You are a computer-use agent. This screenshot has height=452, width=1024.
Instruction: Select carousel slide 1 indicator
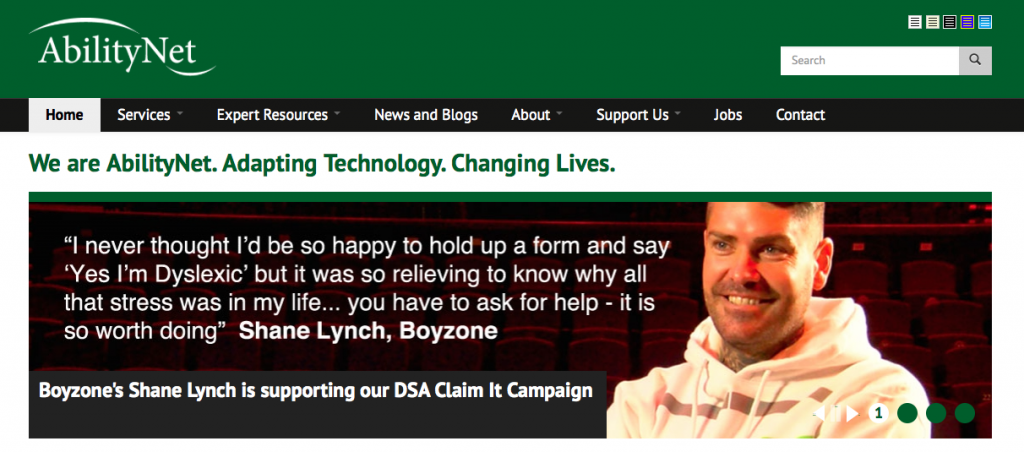(x=878, y=413)
